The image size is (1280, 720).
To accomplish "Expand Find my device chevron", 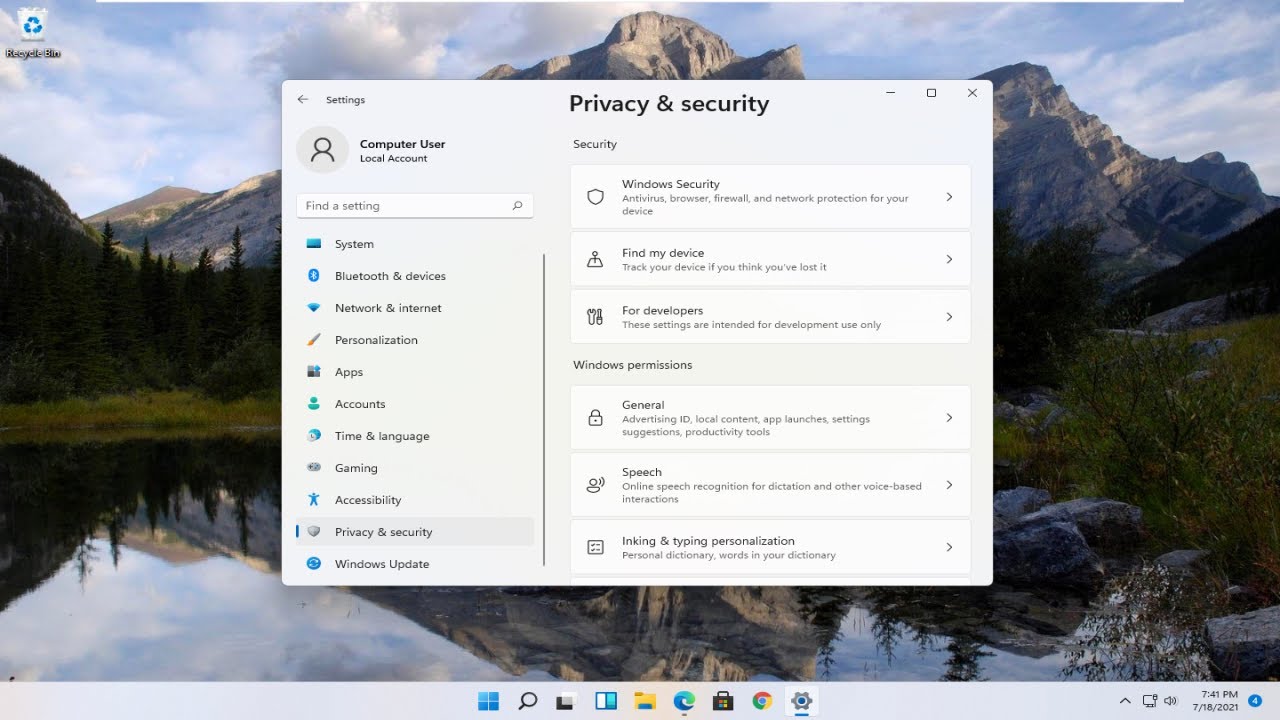I will (949, 259).
